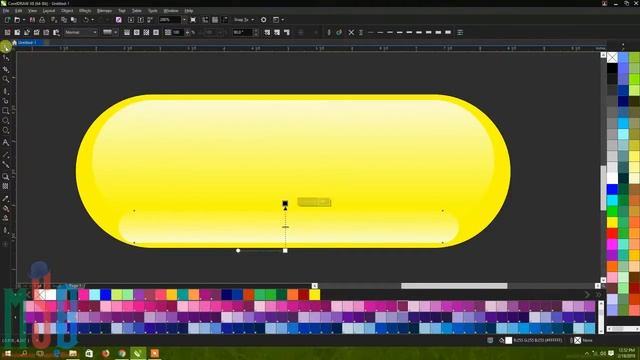
Task: Click the Clear transparency X icon
Action: (351, 32)
